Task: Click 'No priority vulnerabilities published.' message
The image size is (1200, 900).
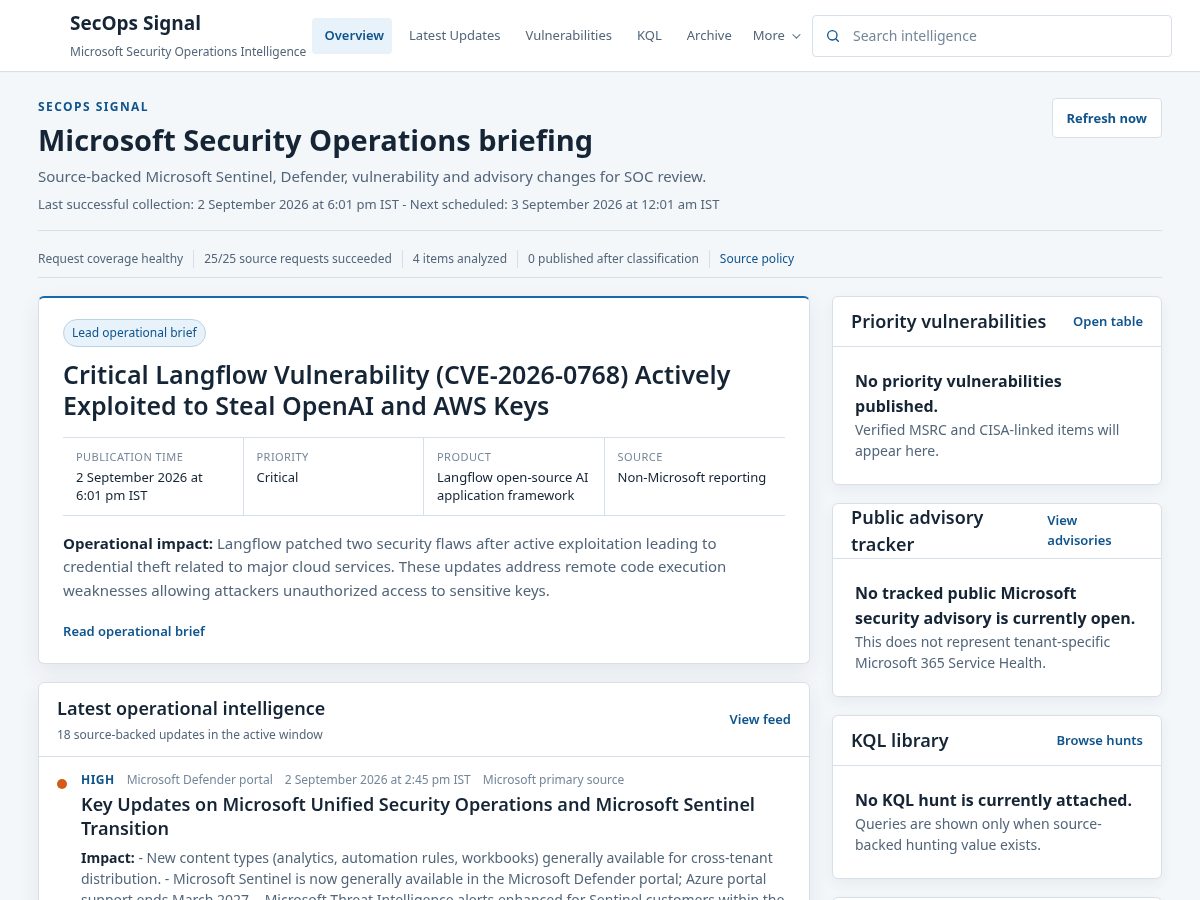Action: pyautogui.click(x=958, y=393)
